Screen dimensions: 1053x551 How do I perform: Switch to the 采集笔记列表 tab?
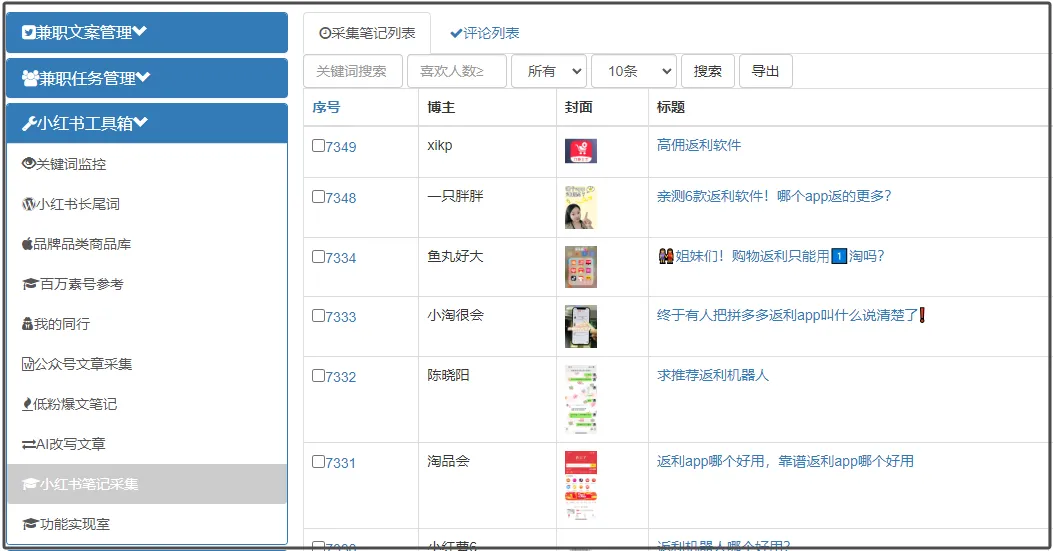point(367,33)
